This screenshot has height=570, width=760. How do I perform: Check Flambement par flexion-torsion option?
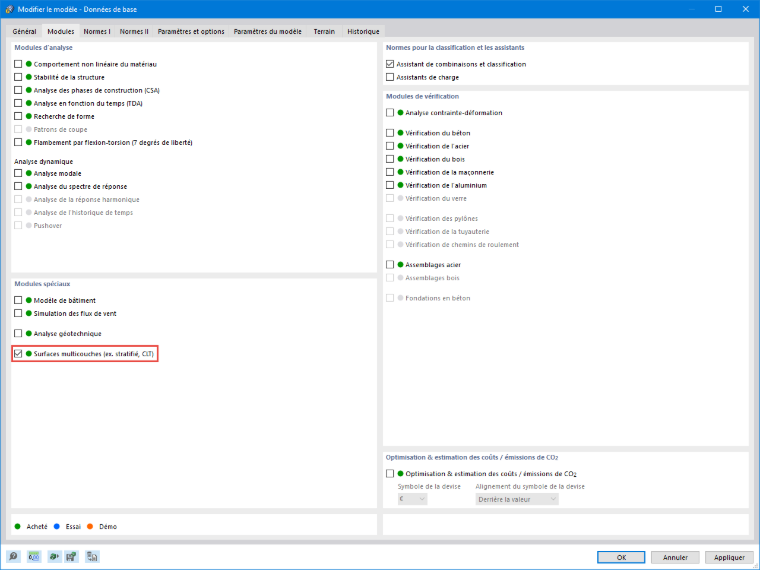pyautogui.click(x=18, y=142)
